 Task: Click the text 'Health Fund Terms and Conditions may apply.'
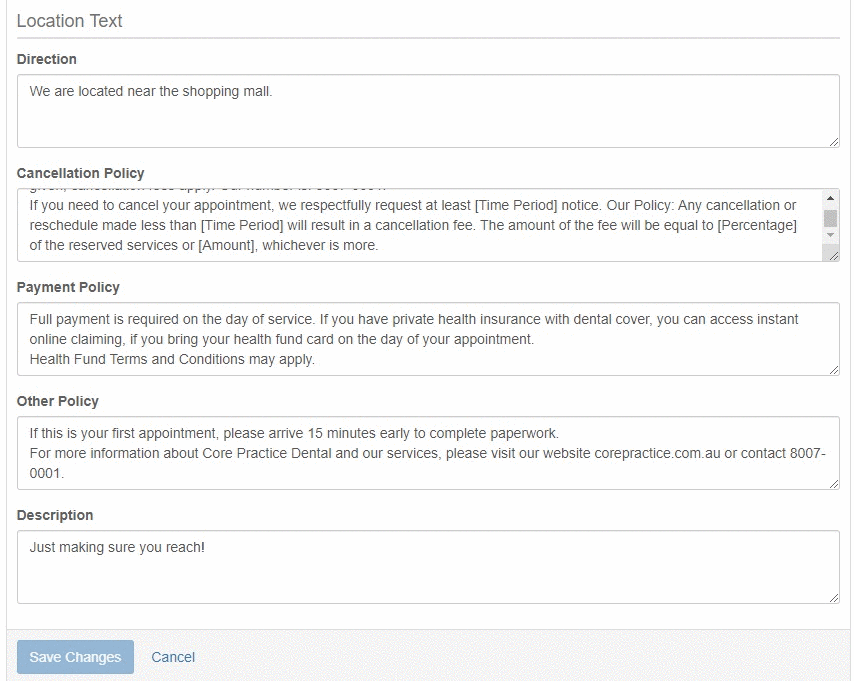[172, 359]
